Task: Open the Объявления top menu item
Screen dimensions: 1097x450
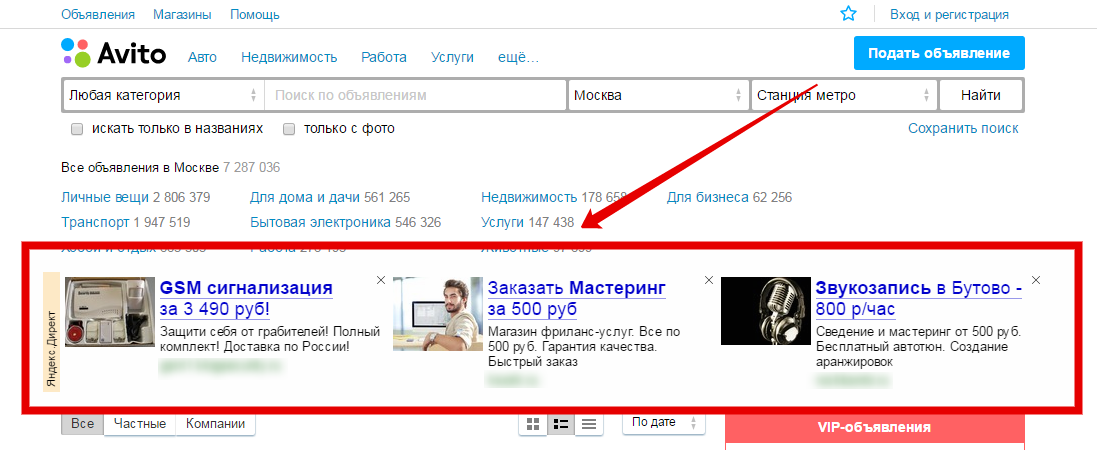Action: point(98,15)
